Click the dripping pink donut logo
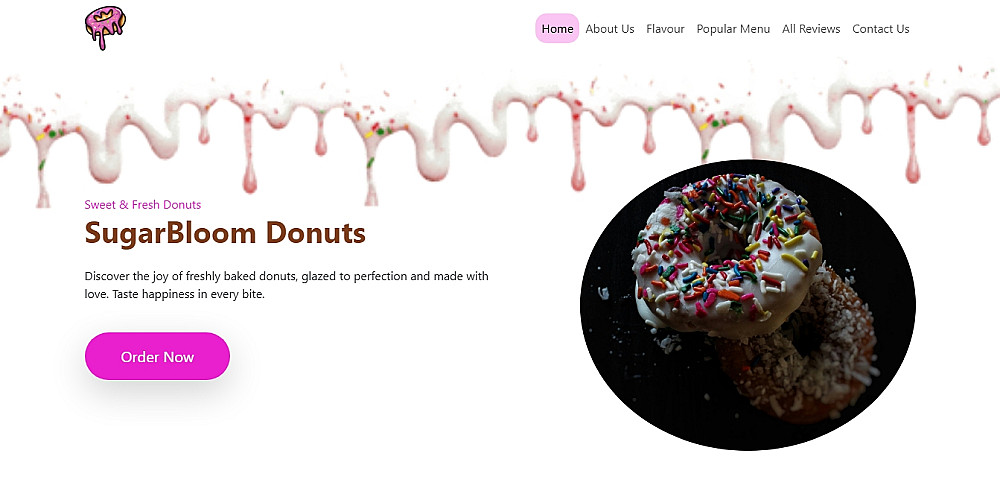This screenshot has width=1000, height=503. tap(105, 28)
